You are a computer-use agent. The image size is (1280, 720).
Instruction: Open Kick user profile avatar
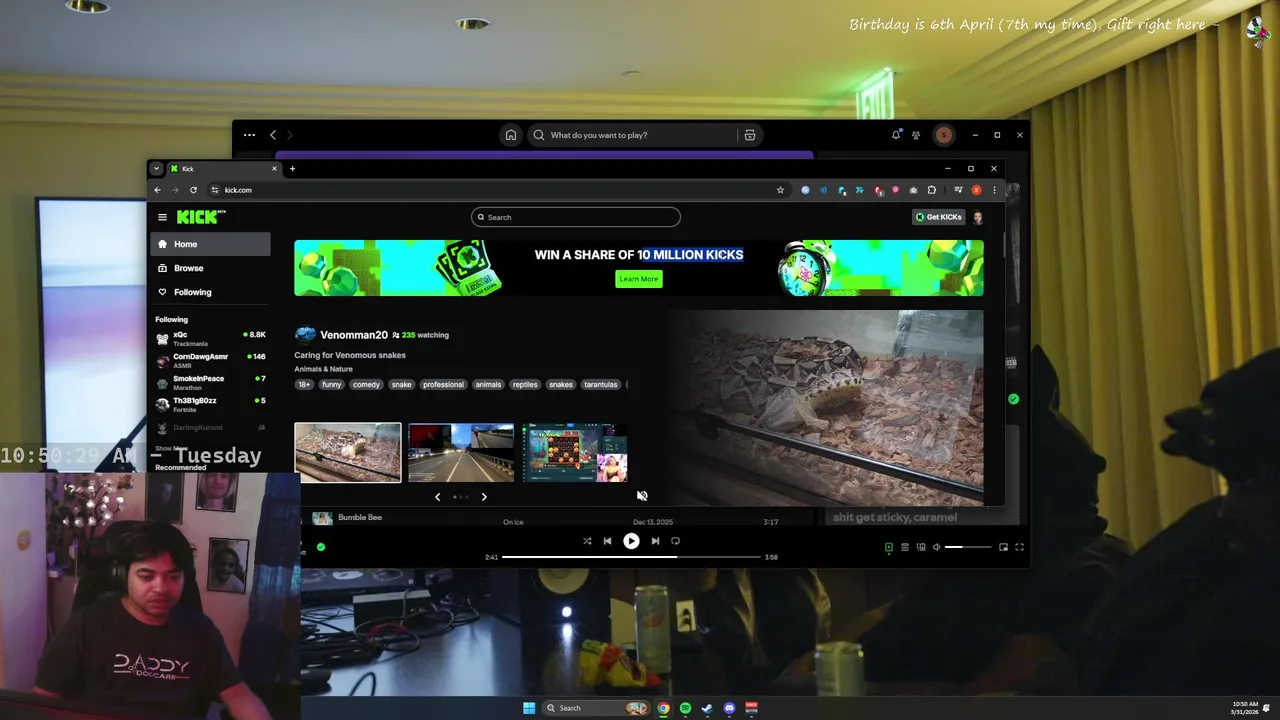point(977,217)
